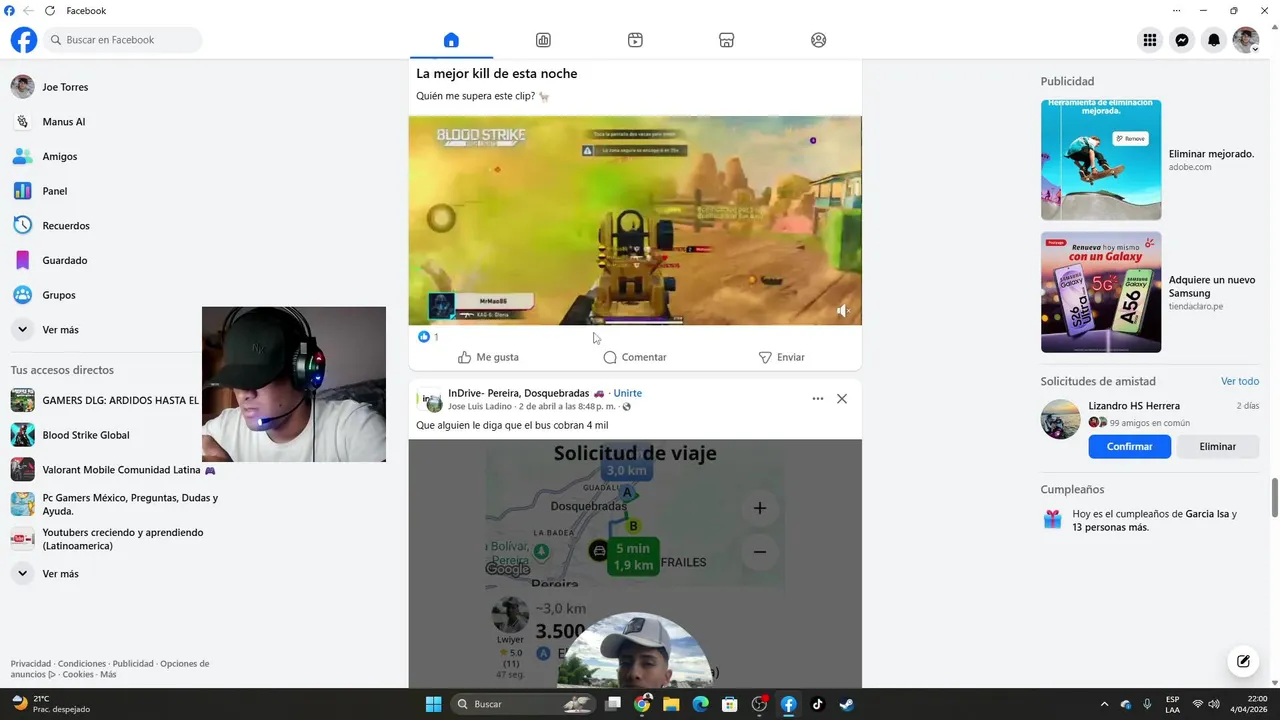Viewport: 1280px width, 720px height.
Task: Play the Blood Strike video clip
Action: coord(635,220)
